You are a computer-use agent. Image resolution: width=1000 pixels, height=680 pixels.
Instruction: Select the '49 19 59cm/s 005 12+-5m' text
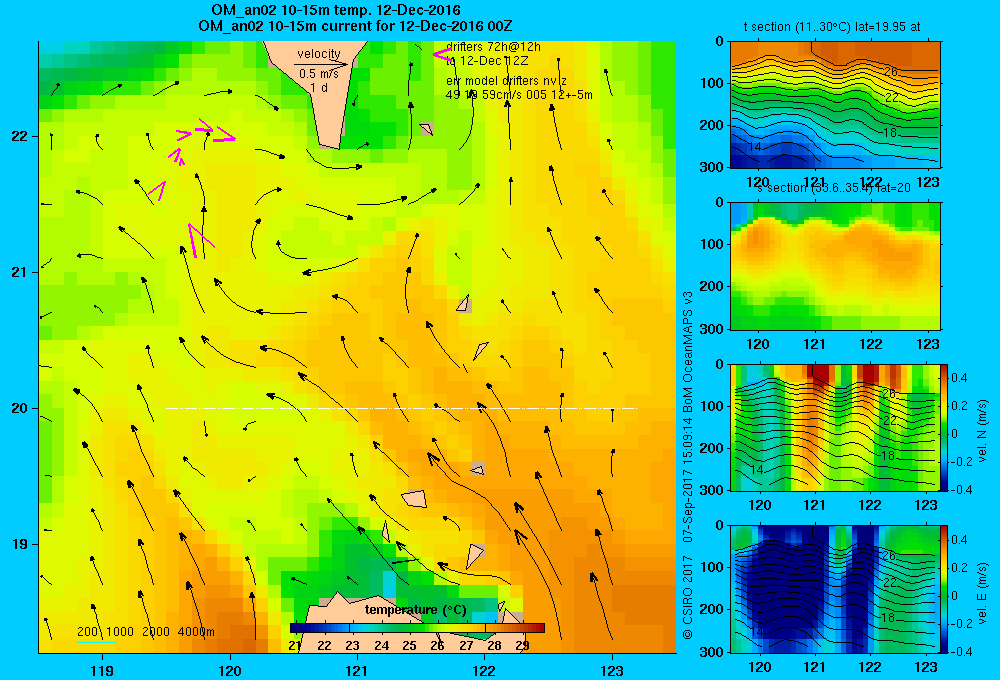tap(519, 95)
